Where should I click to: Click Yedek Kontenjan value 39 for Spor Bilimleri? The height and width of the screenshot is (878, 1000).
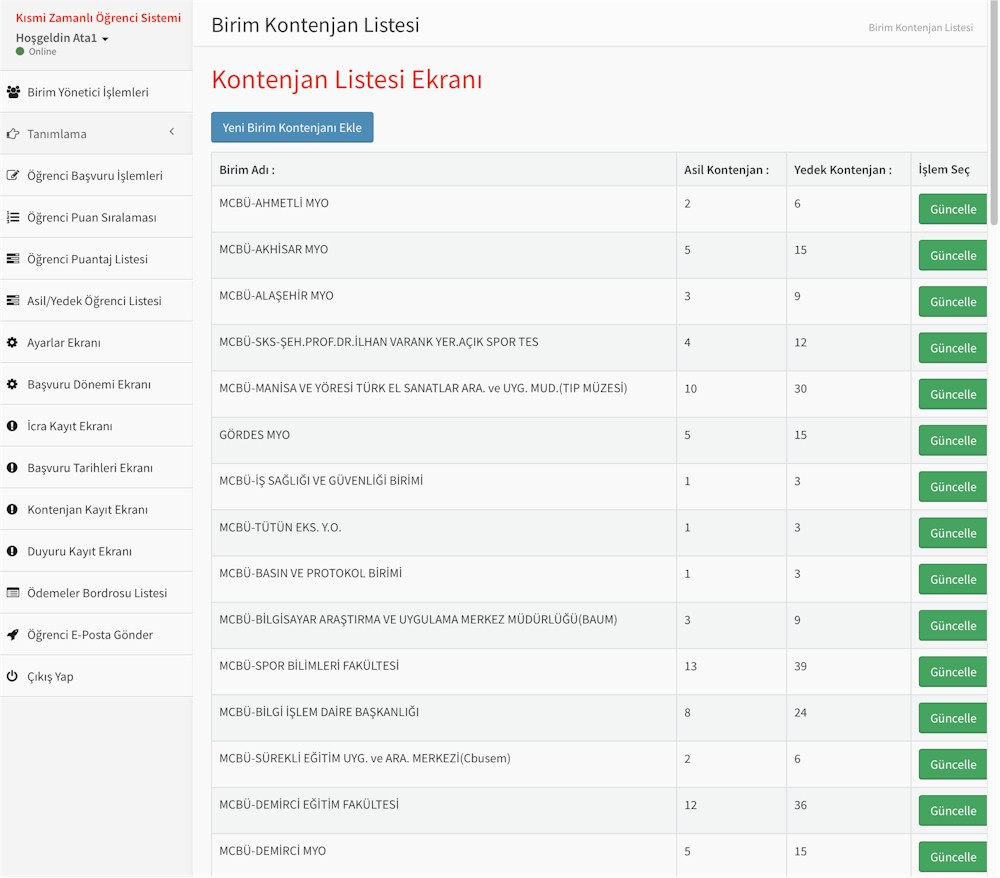[800, 666]
